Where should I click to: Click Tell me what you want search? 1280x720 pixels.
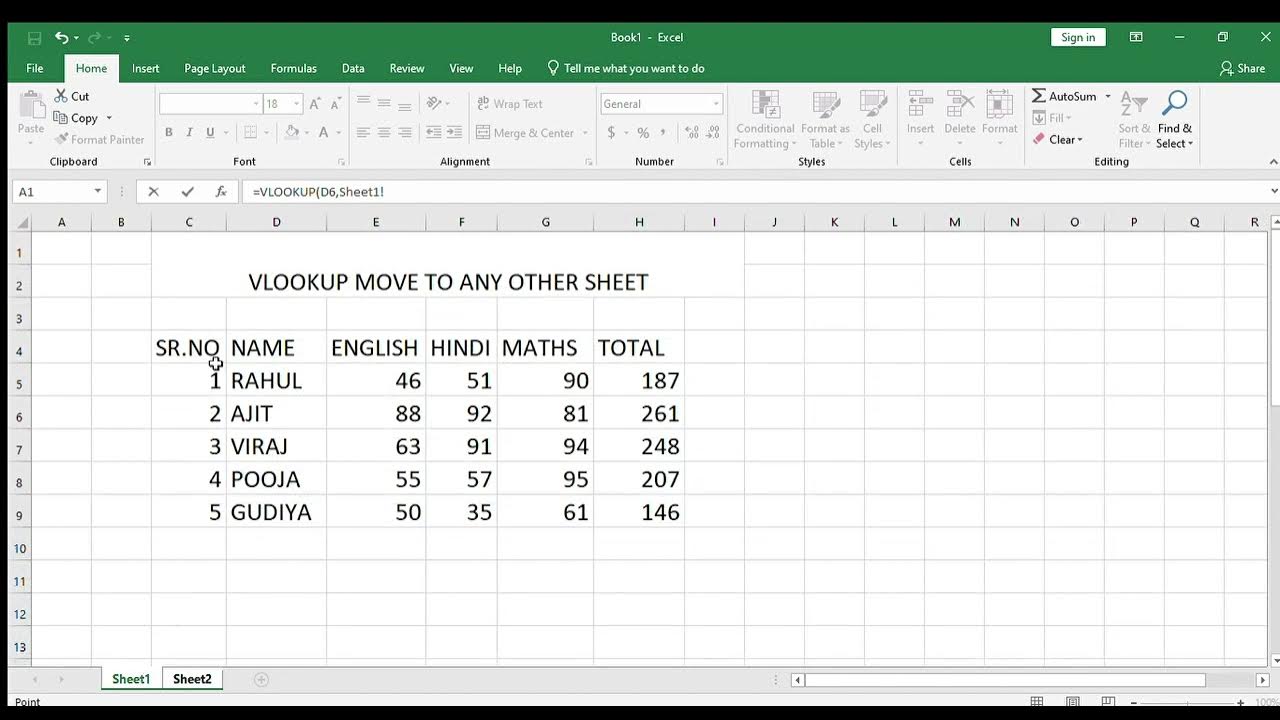626,69
